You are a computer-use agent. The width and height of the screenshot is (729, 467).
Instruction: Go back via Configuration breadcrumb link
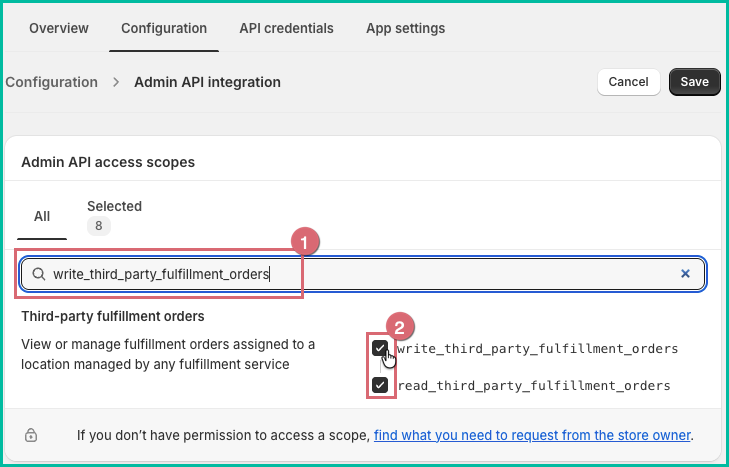52,82
